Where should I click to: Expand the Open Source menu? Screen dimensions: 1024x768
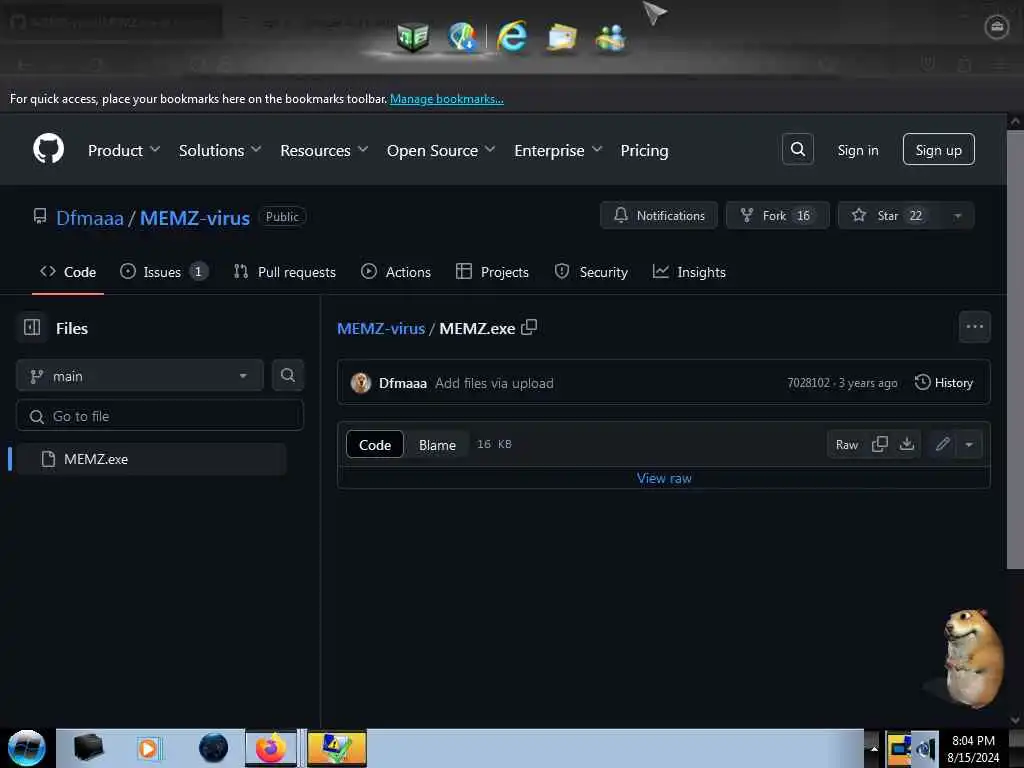[441, 150]
